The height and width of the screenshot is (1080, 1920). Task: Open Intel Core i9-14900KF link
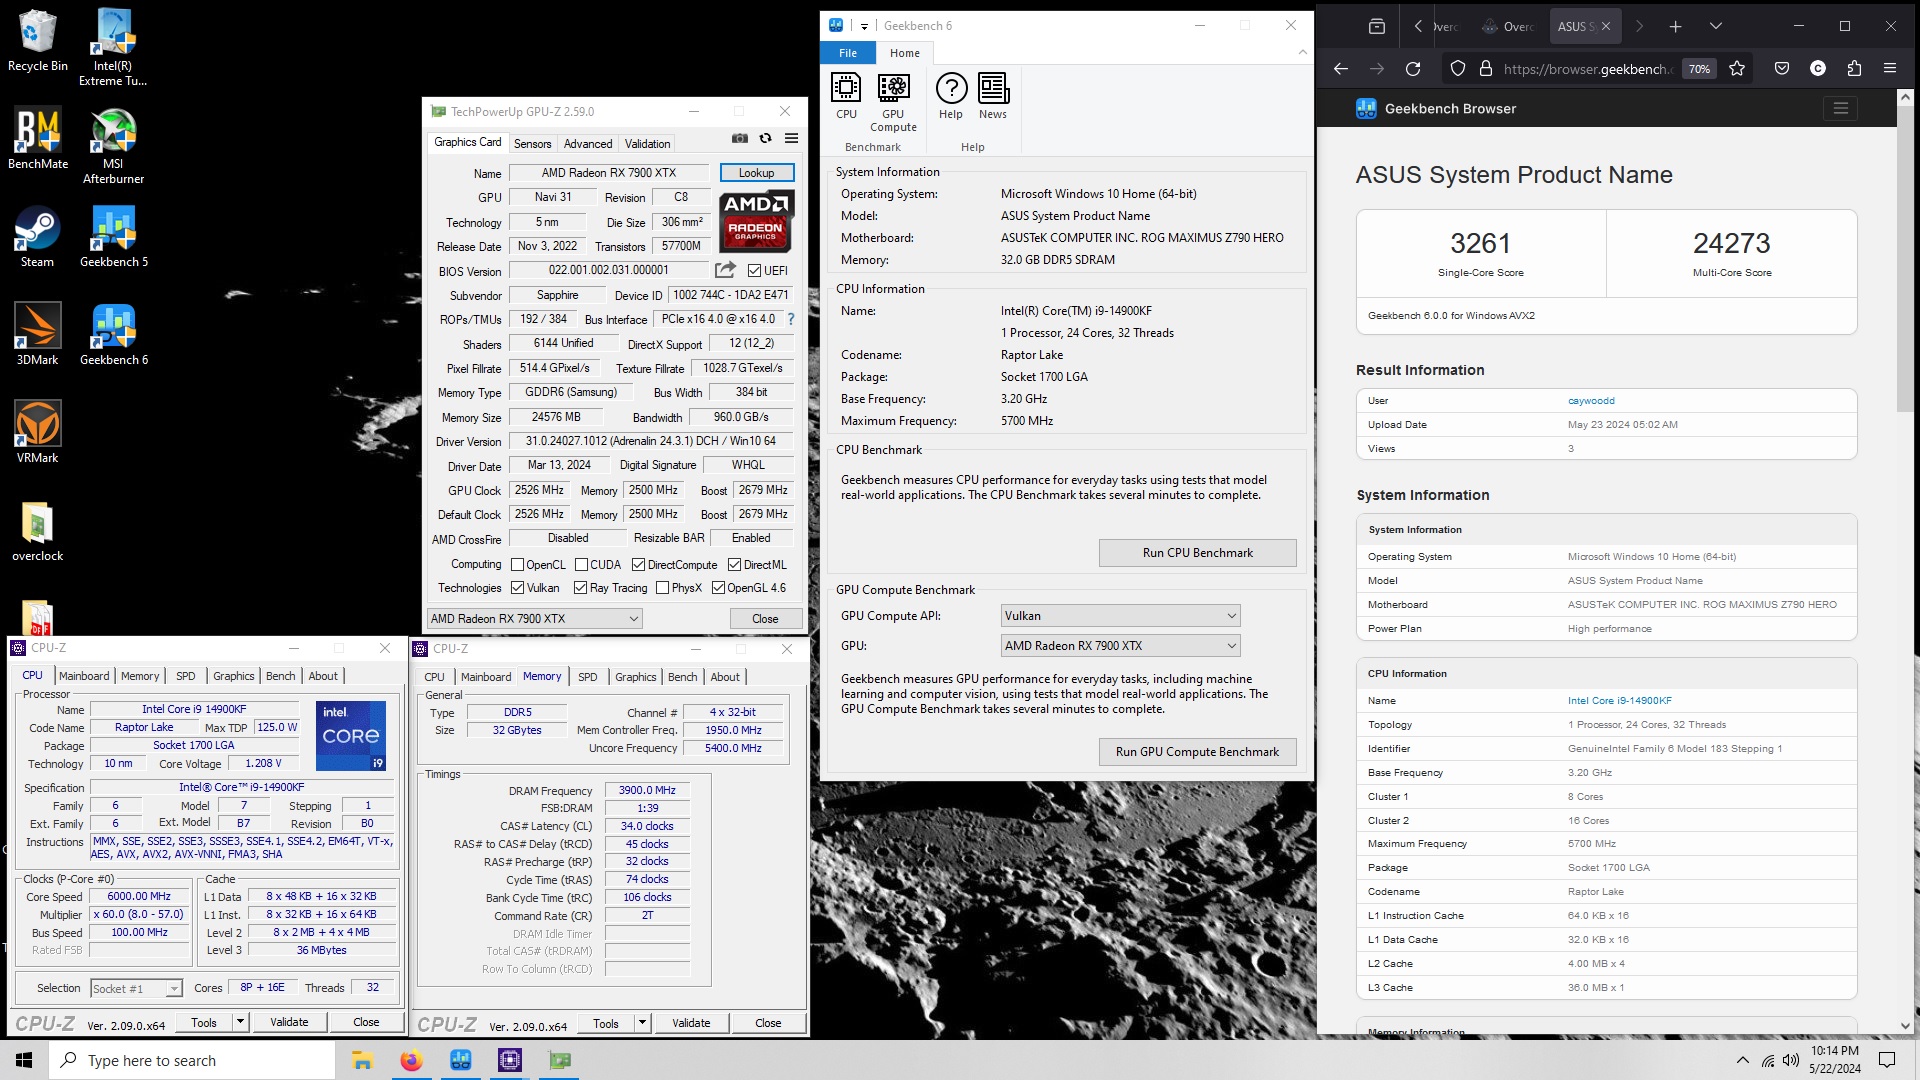[x=1619, y=701]
